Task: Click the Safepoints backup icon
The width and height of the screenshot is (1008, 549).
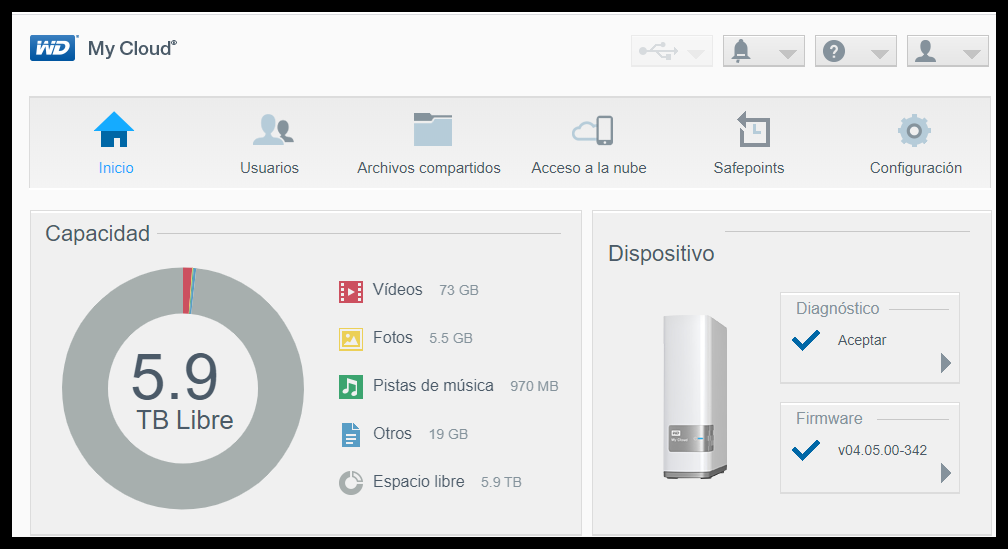Action: coord(753,129)
